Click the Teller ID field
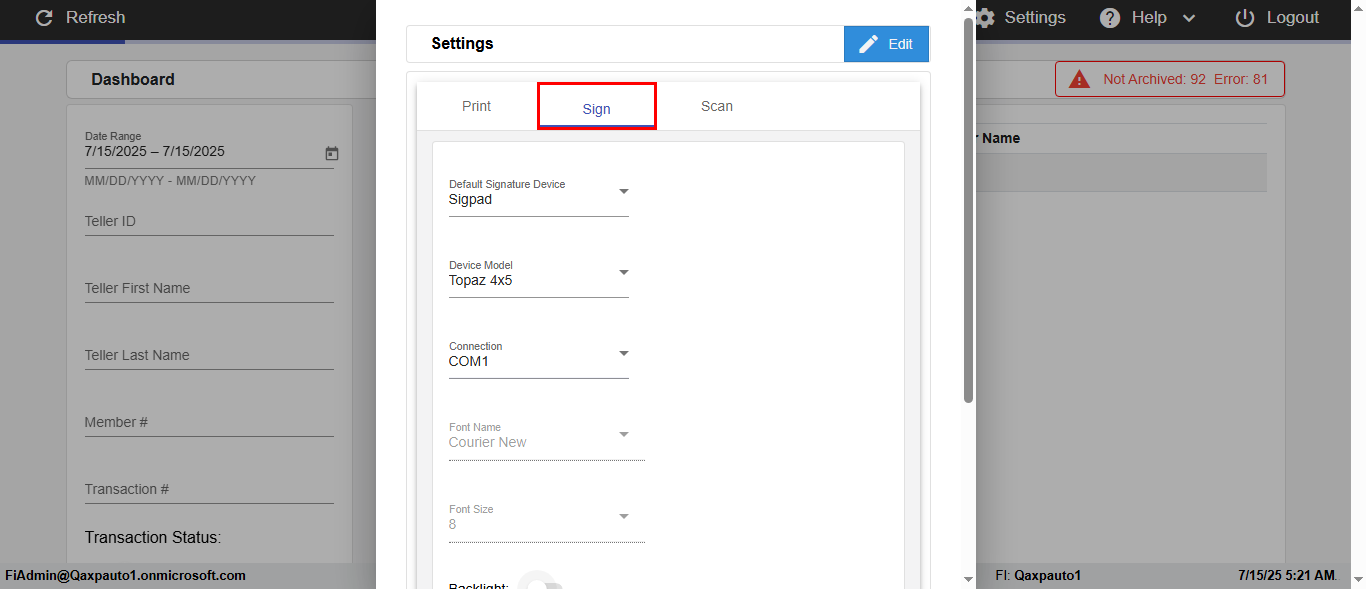 coord(209,222)
